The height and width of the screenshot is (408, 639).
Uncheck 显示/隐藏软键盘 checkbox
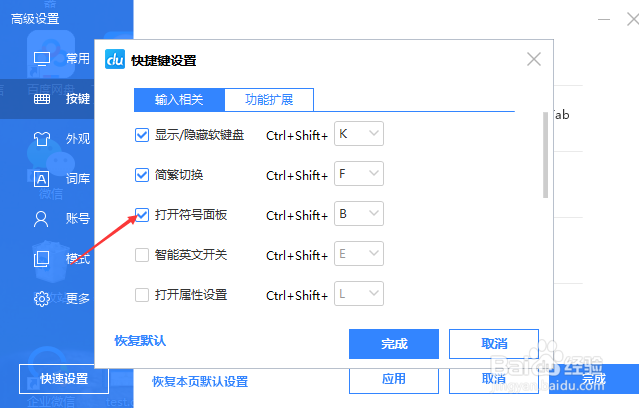click(x=142, y=135)
